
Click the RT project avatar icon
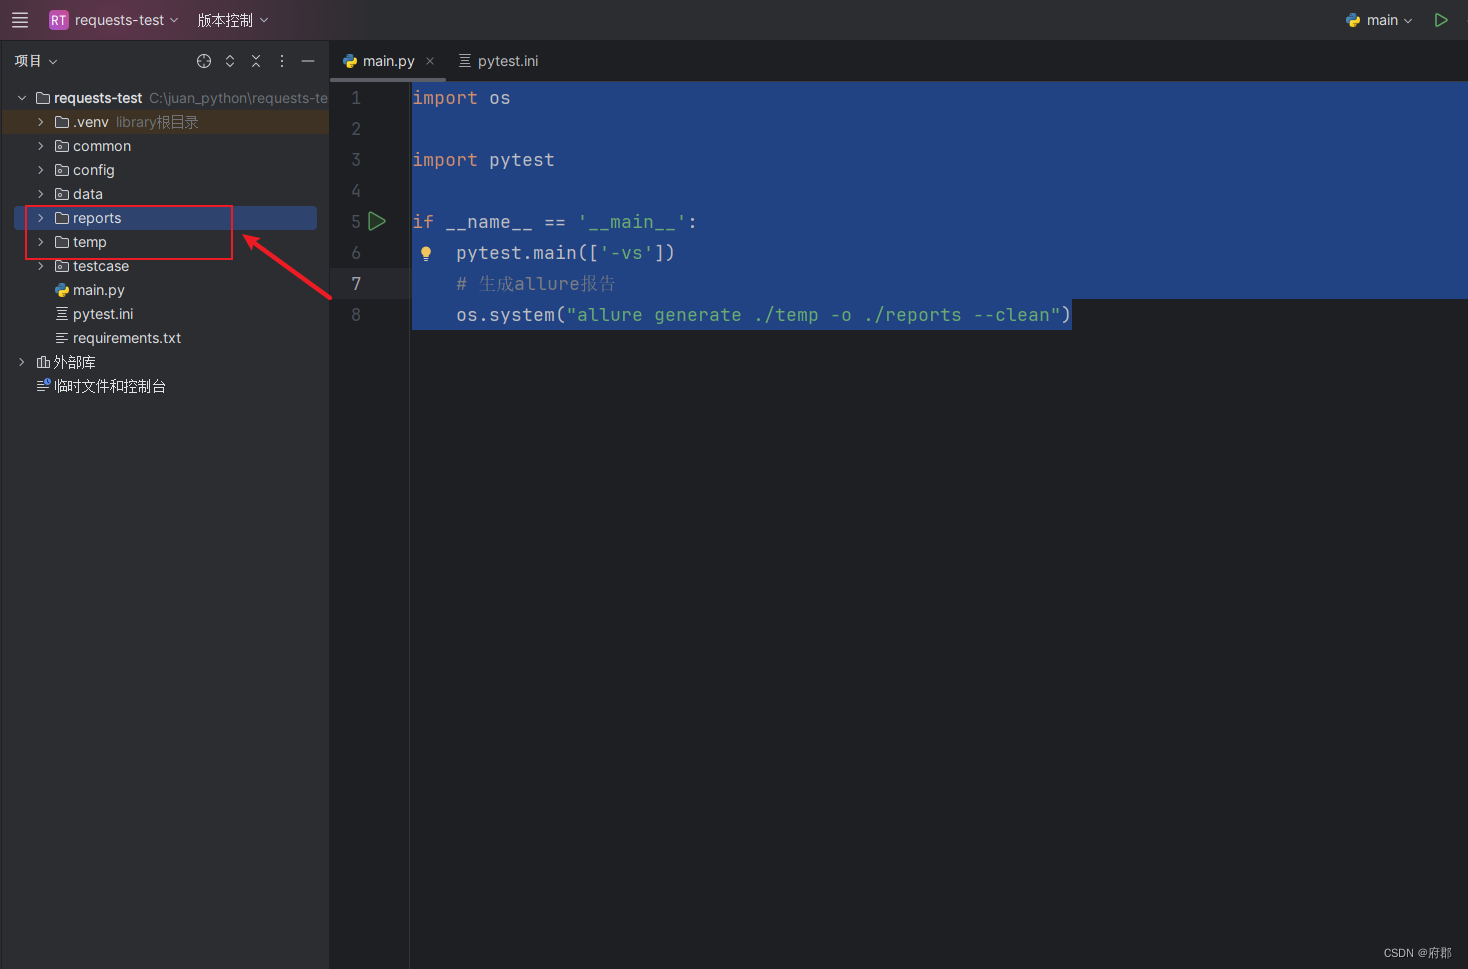pos(57,19)
